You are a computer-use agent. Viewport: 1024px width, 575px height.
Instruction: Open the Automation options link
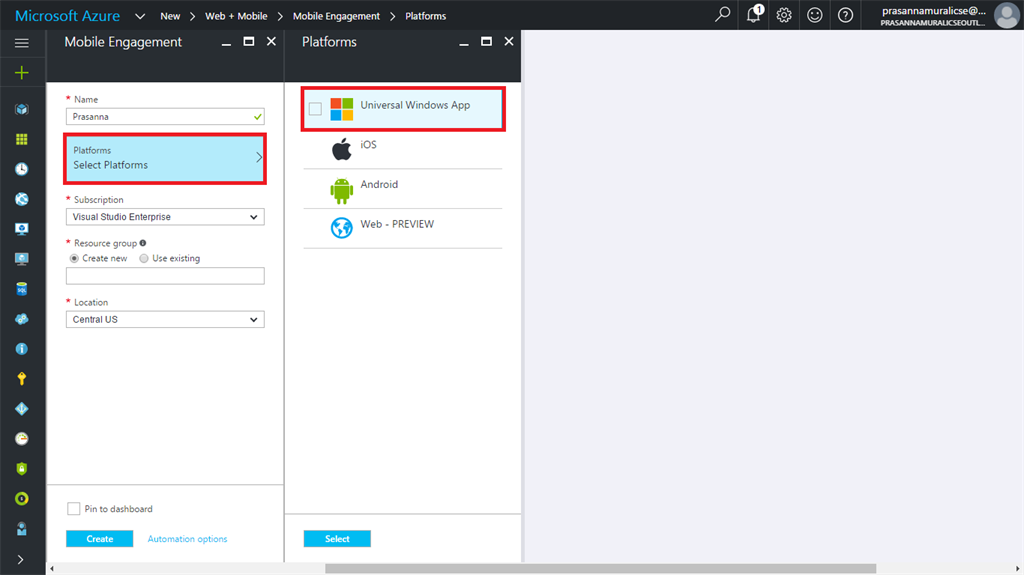coord(187,539)
